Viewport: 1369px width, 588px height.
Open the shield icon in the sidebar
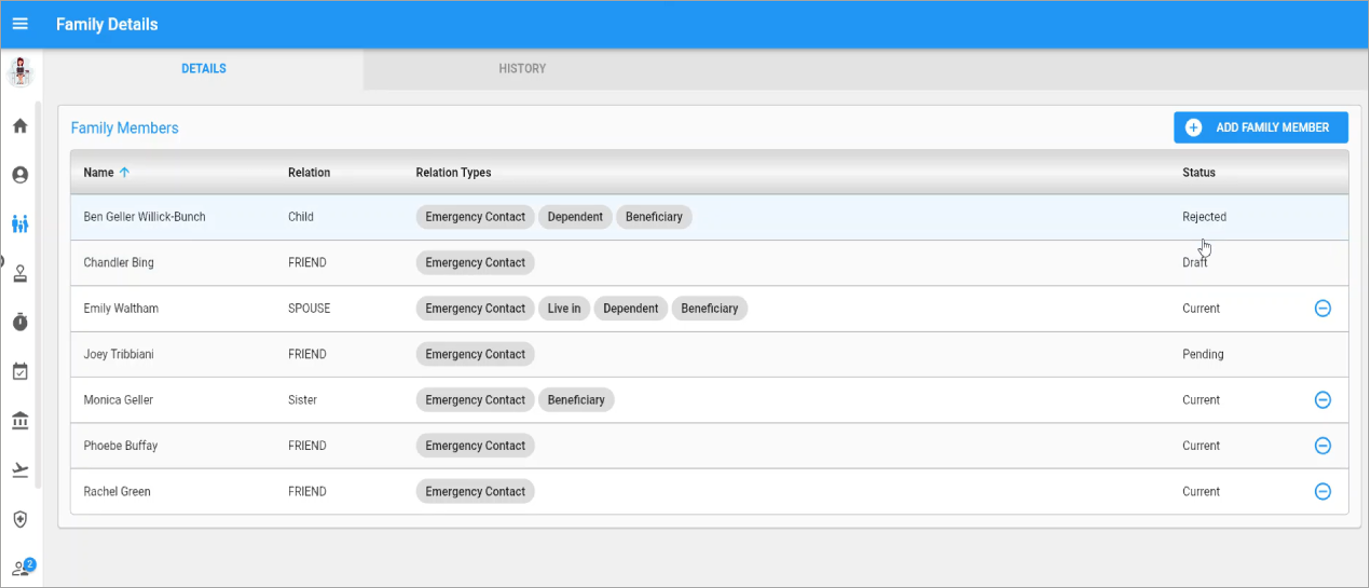20,519
